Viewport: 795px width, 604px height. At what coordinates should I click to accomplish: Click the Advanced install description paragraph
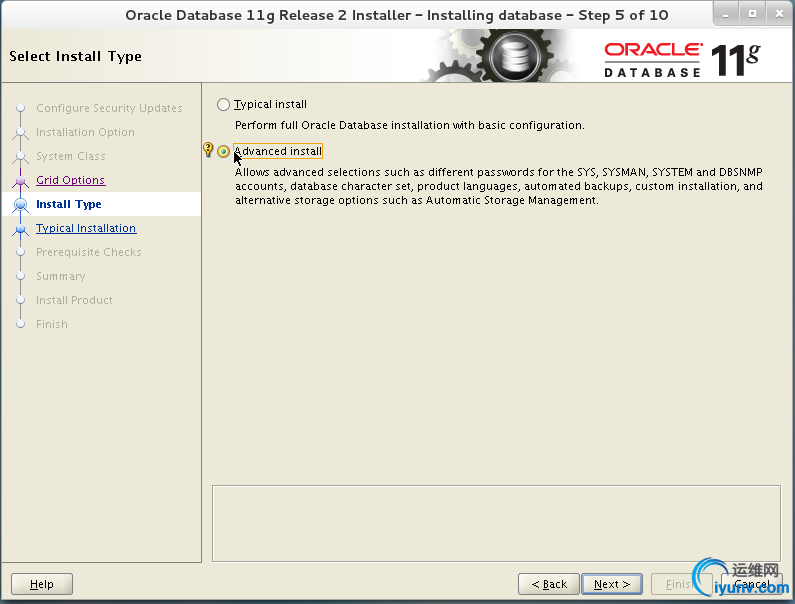click(499, 186)
